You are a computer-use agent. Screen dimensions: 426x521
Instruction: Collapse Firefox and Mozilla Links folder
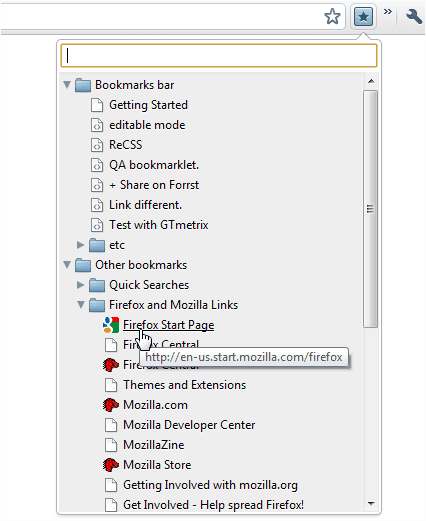coord(81,305)
